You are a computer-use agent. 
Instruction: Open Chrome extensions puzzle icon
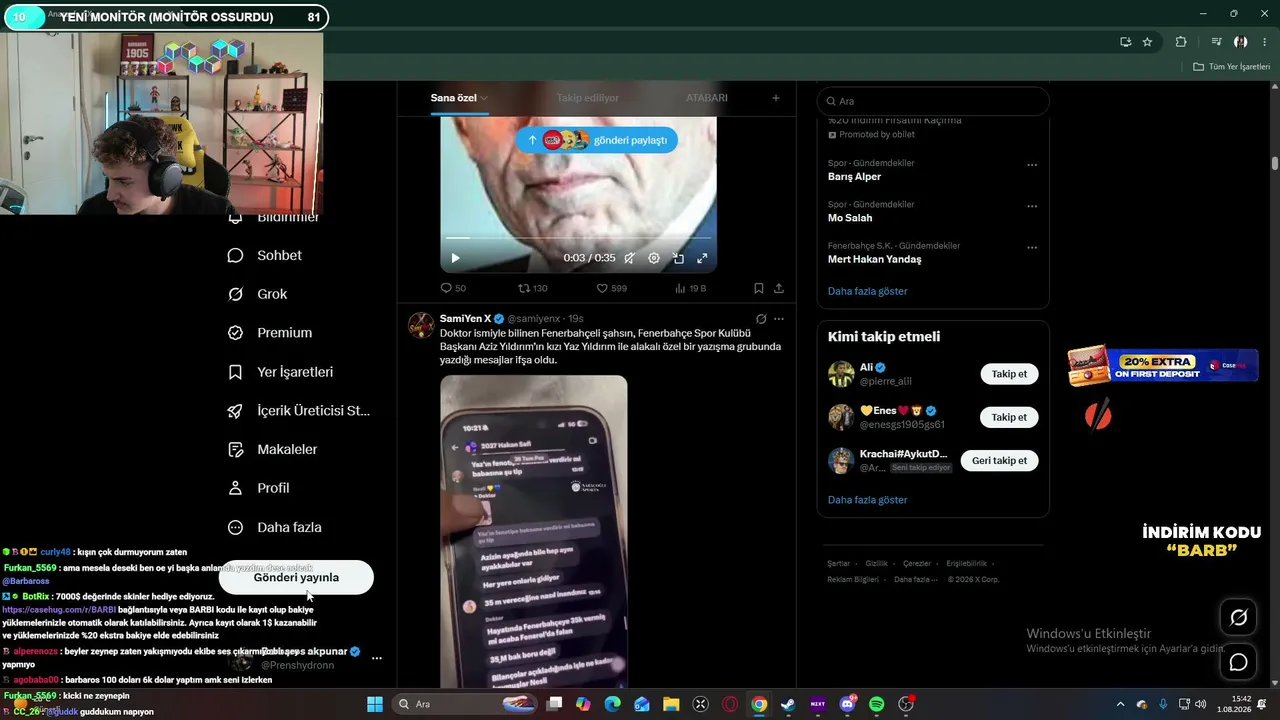pyautogui.click(x=1181, y=42)
